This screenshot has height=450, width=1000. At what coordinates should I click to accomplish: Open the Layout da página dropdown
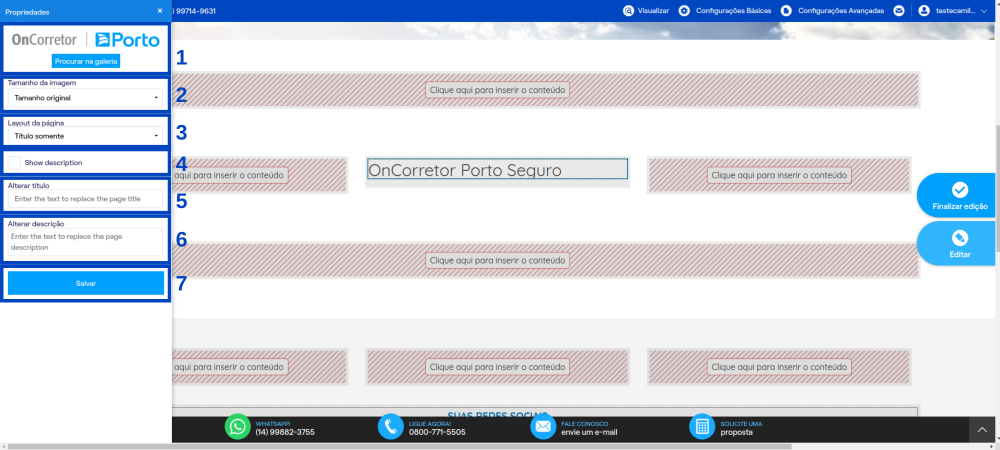(85, 136)
